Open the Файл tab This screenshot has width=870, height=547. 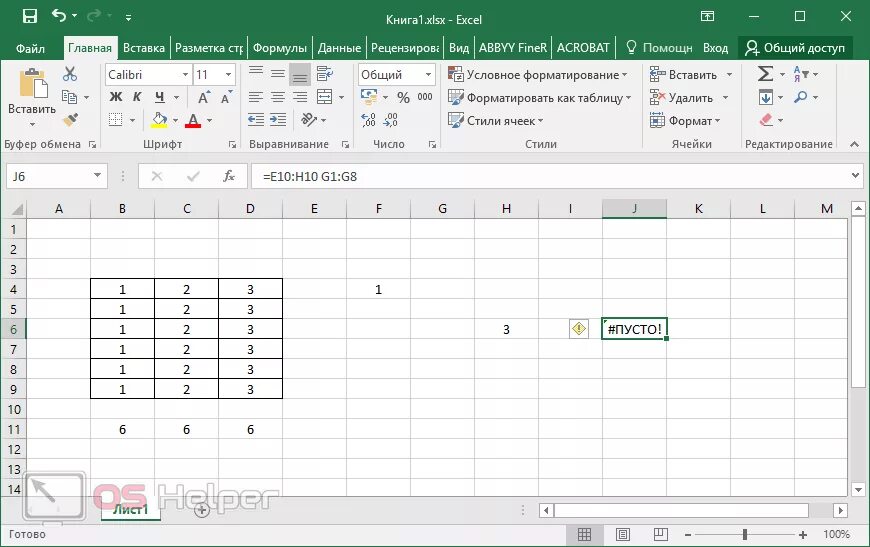30,48
